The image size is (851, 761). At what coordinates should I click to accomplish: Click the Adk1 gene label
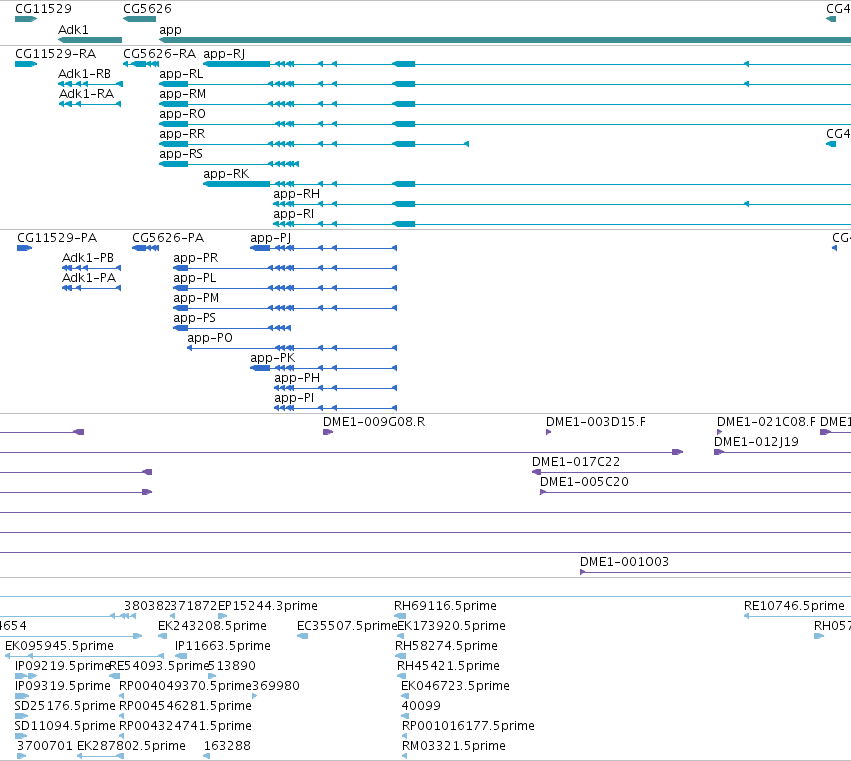pyautogui.click(x=73, y=30)
